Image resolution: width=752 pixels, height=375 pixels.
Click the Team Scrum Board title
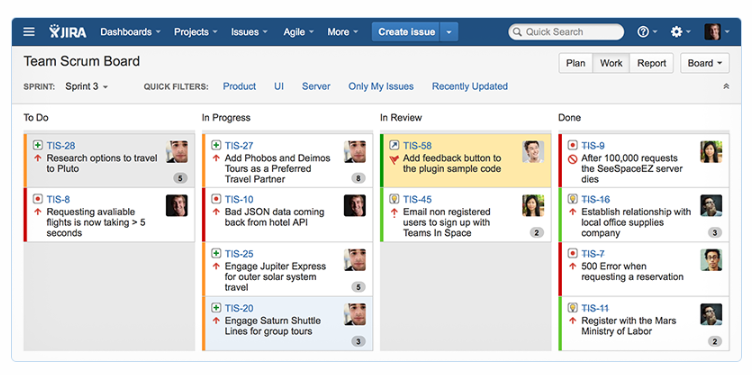pyautogui.click(x=82, y=61)
